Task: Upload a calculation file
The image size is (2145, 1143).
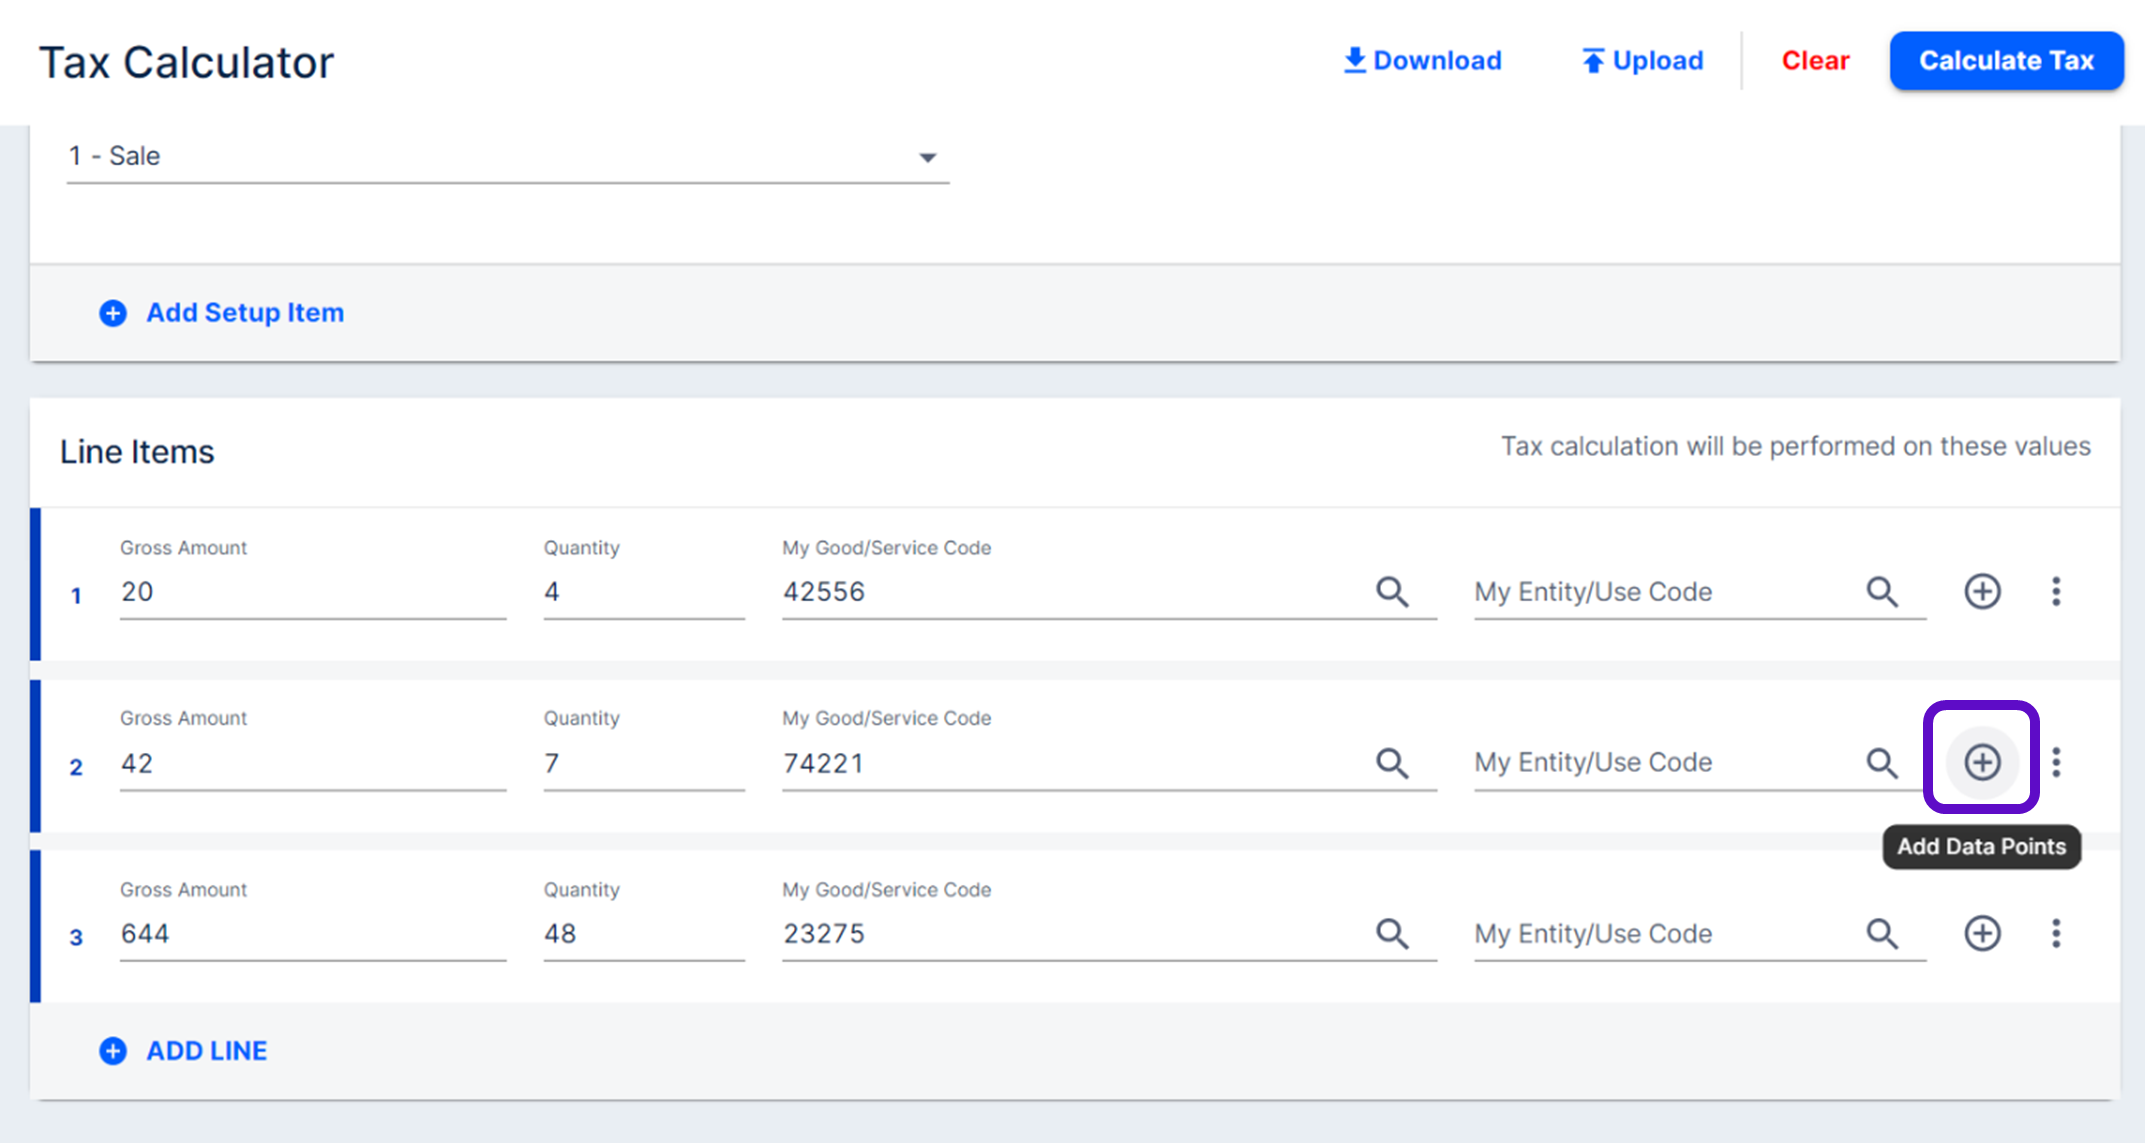Action: pos(1642,61)
